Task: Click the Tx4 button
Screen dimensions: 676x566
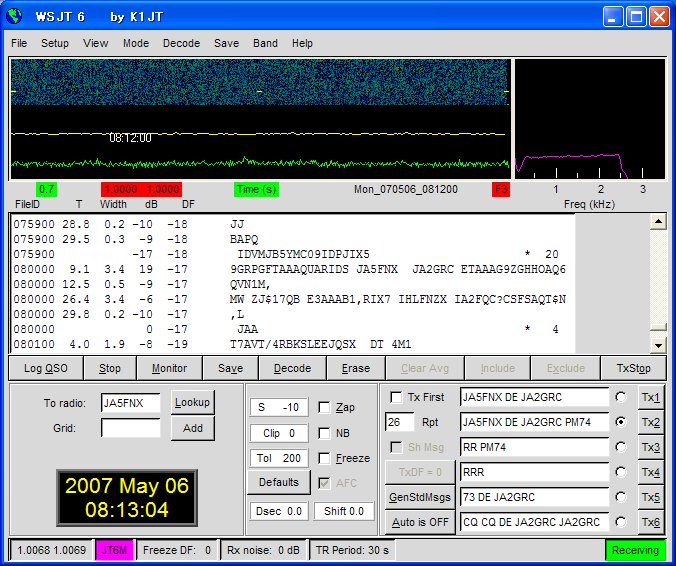Action: 651,472
